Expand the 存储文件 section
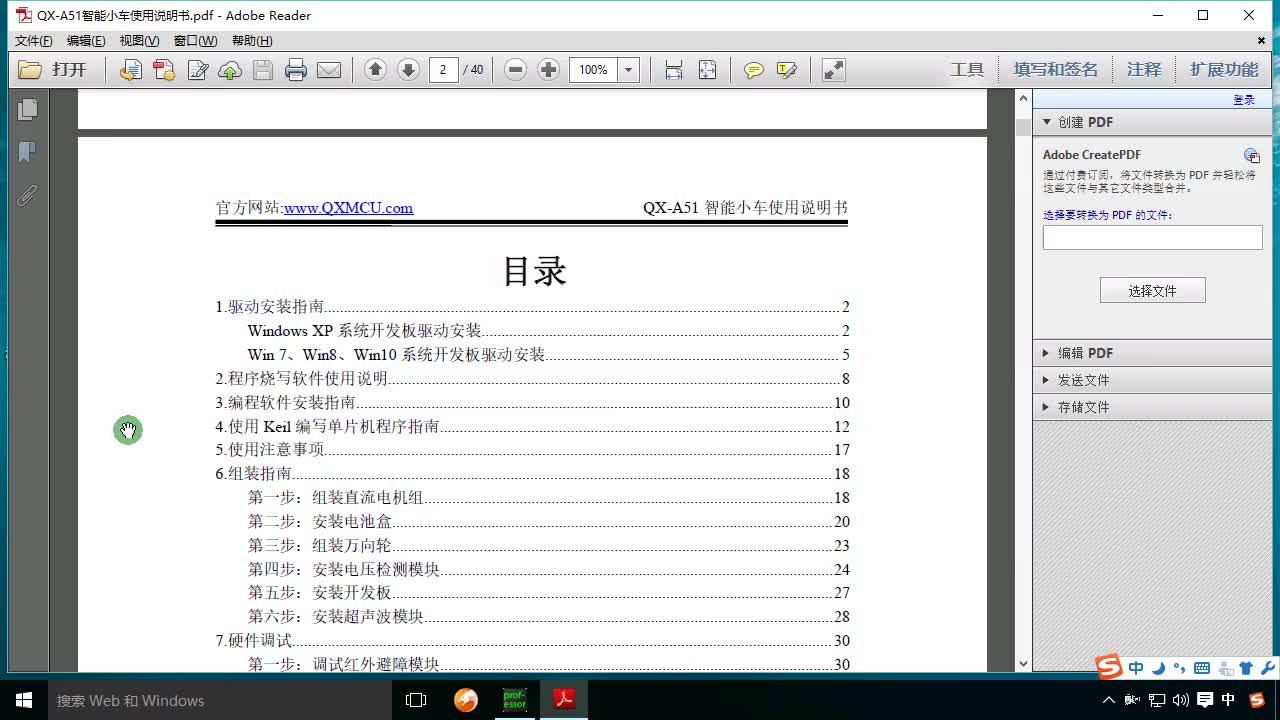 [x=1152, y=407]
